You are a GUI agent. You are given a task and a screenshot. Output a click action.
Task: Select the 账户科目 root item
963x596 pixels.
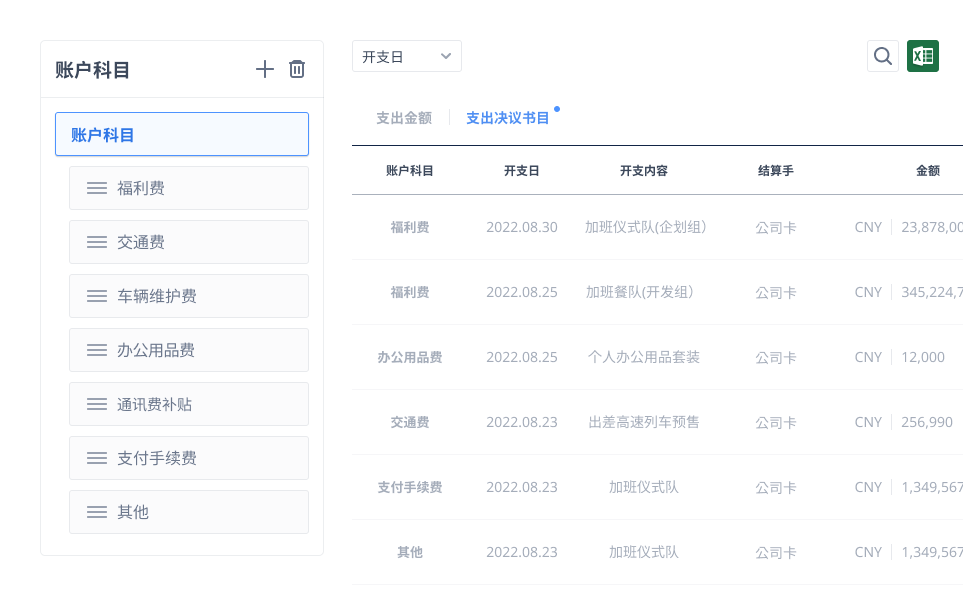[x=182, y=134]
